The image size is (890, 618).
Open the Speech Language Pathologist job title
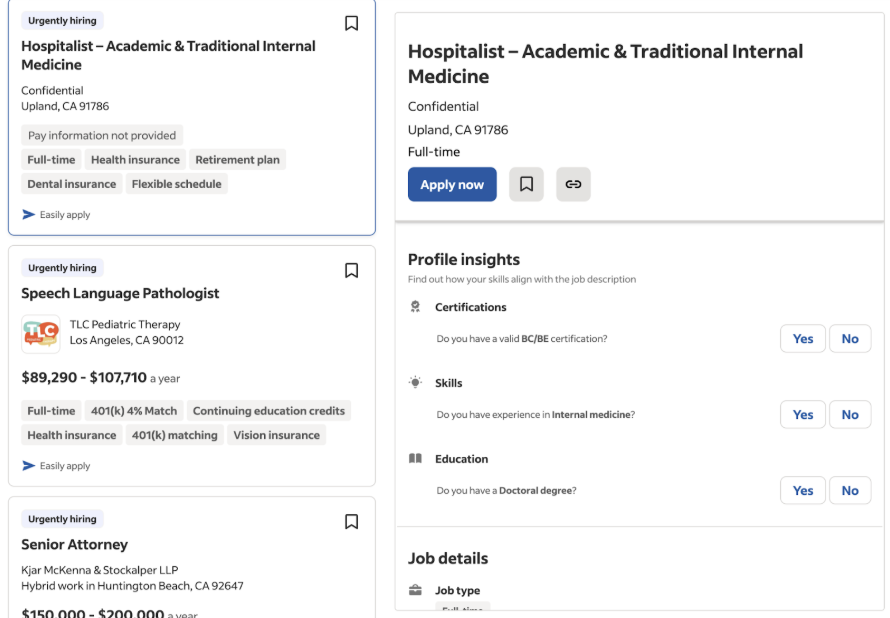point(120,293)
